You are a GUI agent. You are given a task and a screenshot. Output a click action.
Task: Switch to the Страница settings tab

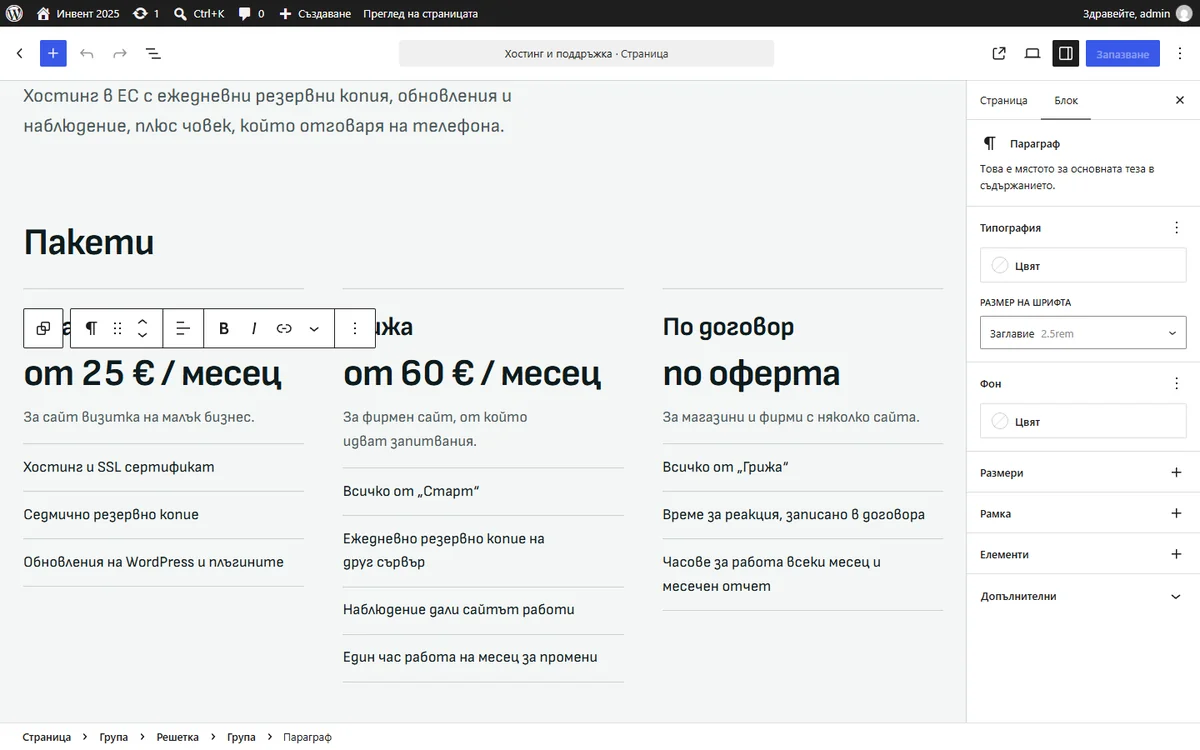point(1004,100)
